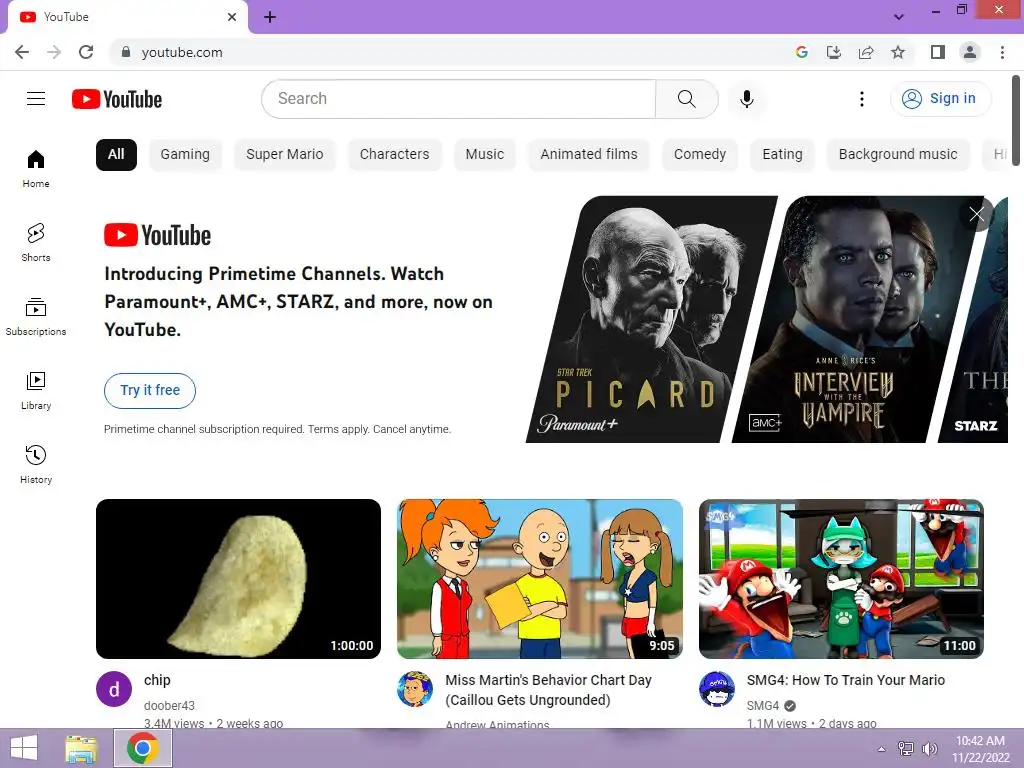Open network icon in tray
Screen dimensions: 1024x768
[x=906, y=749]
